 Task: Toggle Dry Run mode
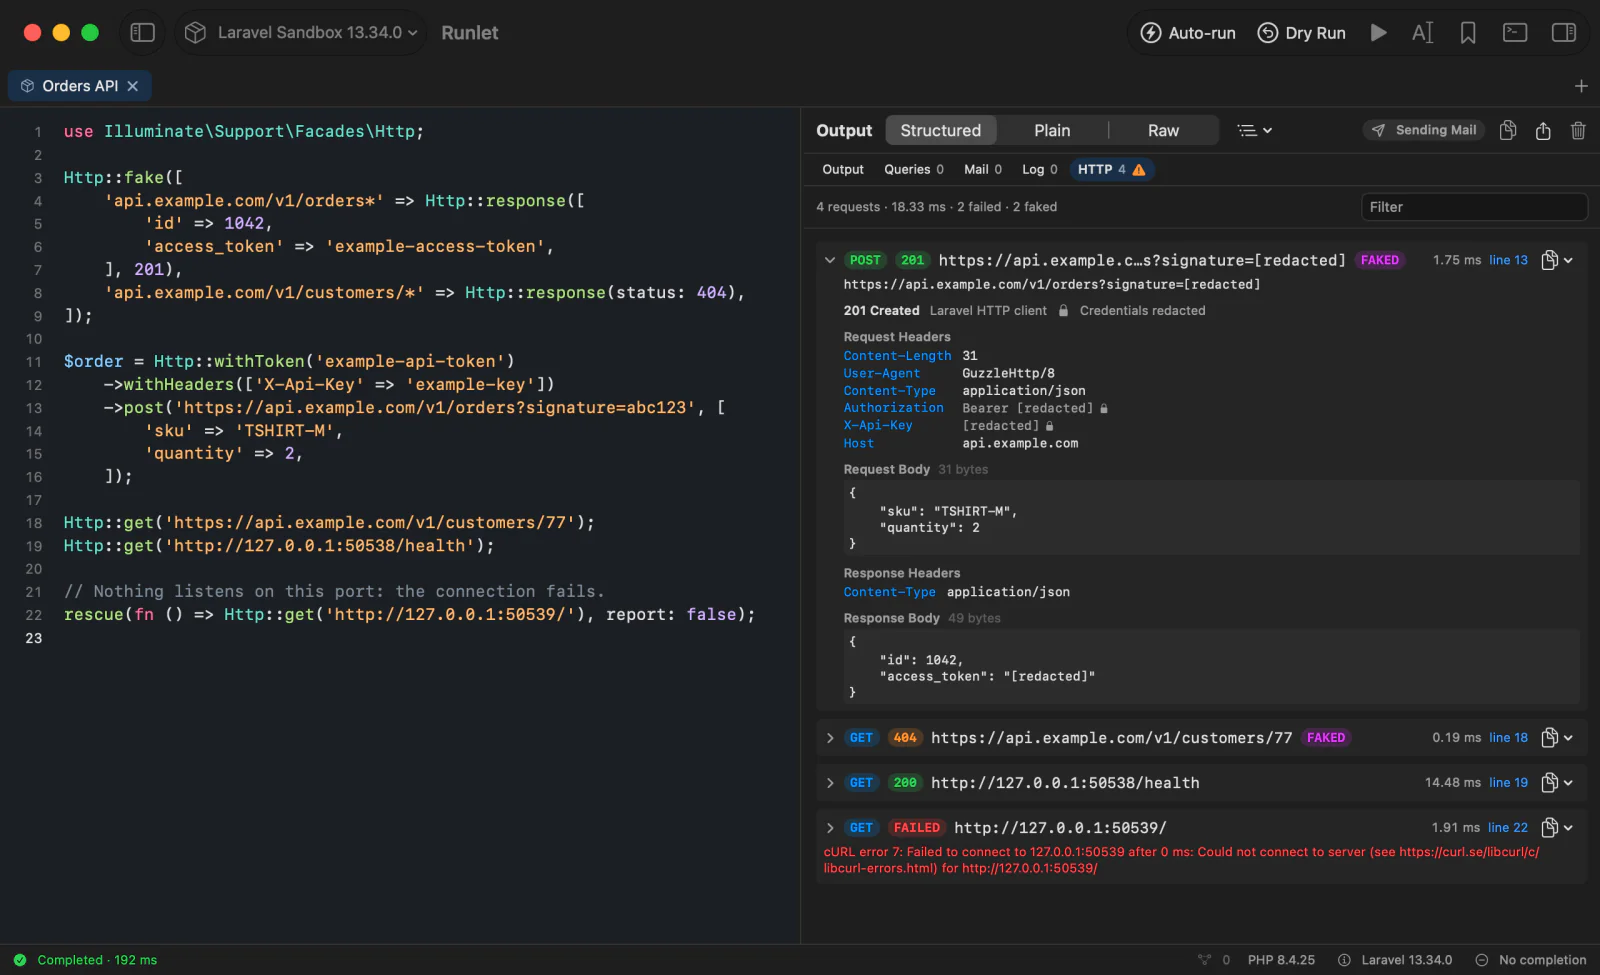point(1301,33)
